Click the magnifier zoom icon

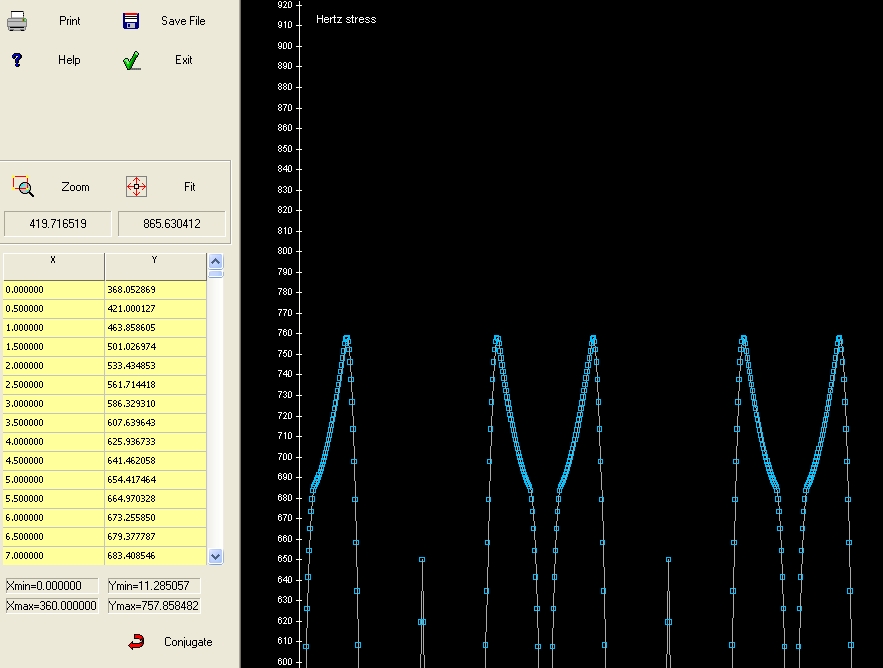click(23, 186)
